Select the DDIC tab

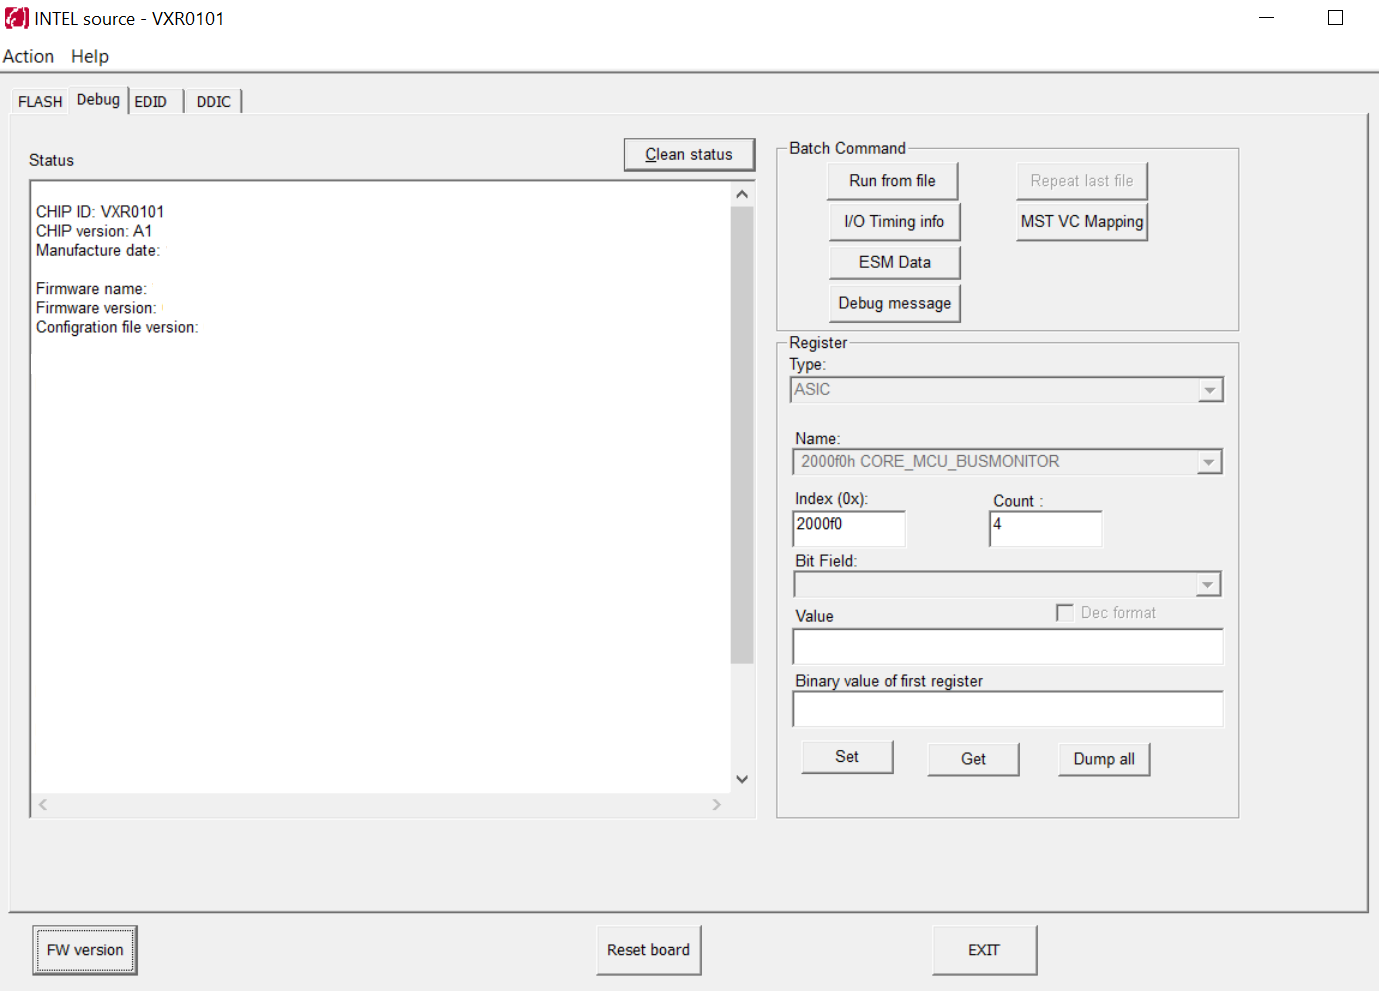point(214,101)
